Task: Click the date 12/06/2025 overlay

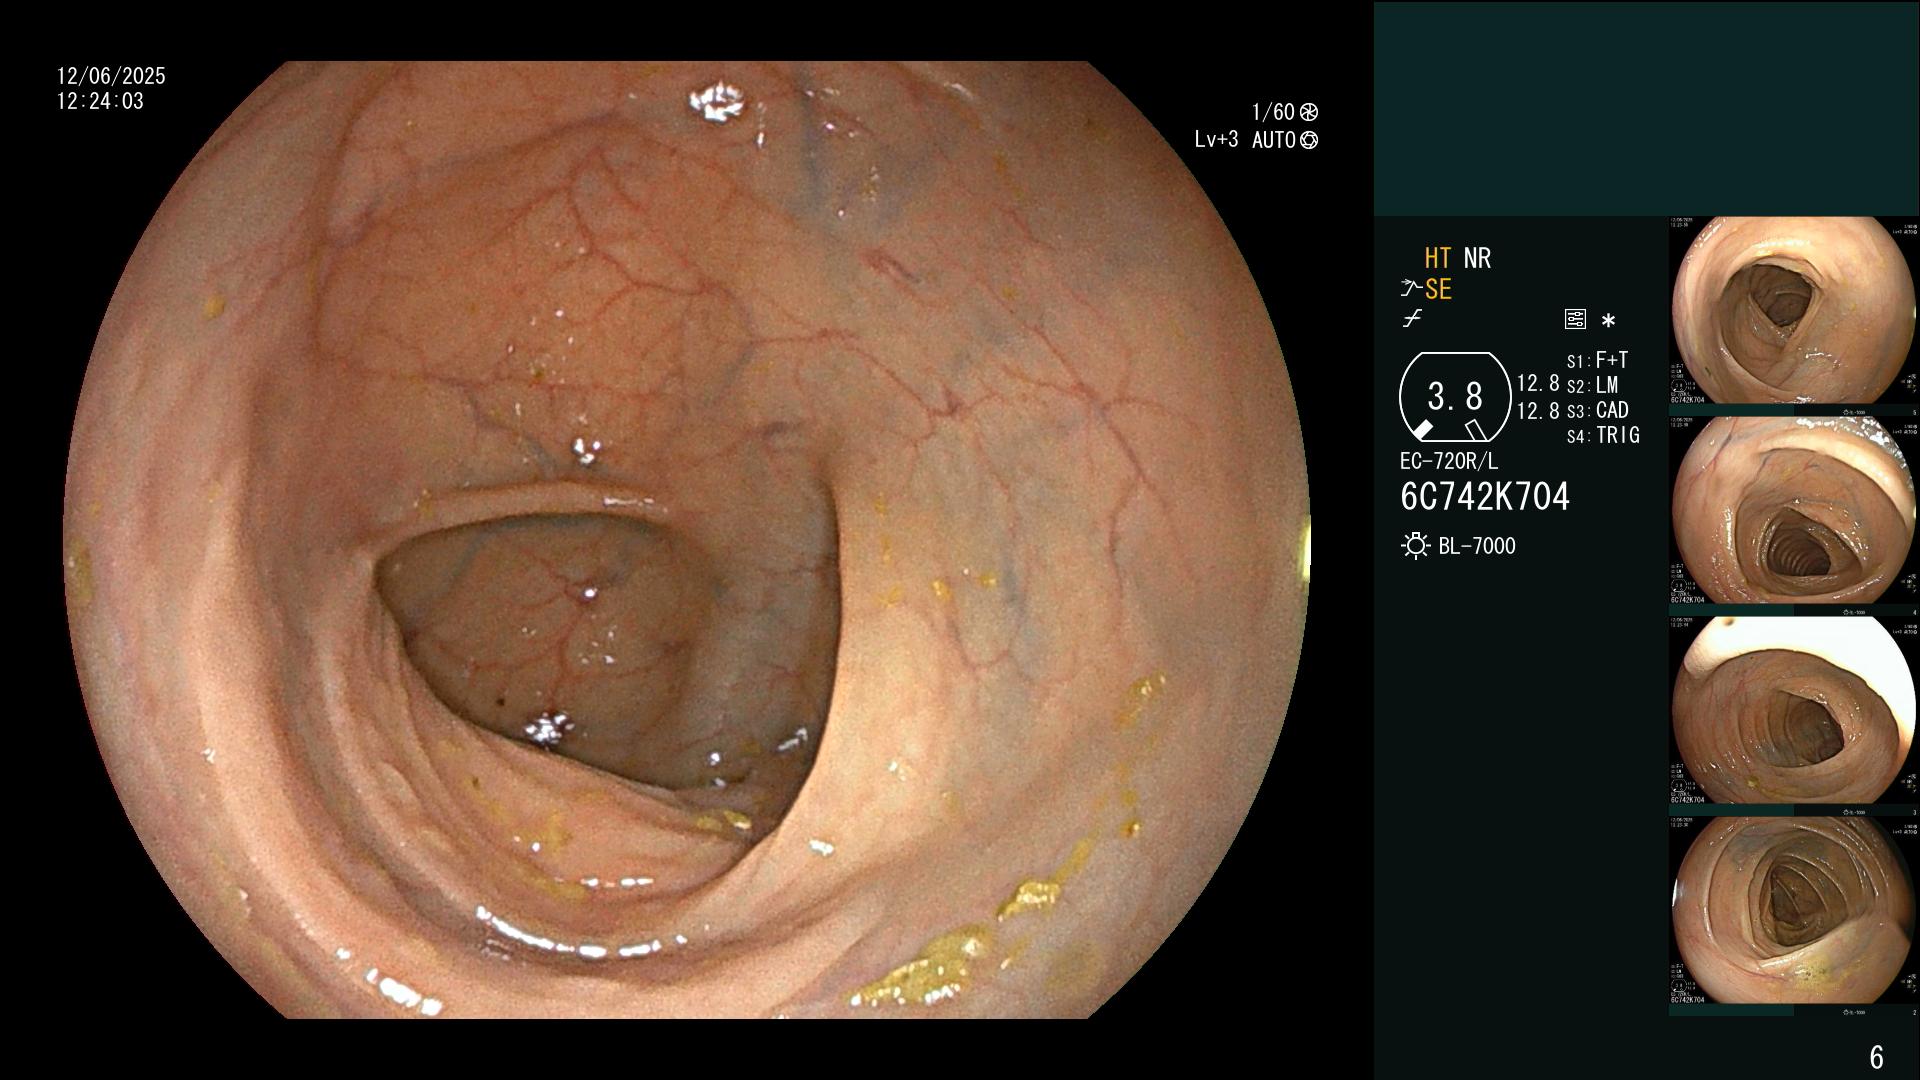Action: coord(111,76)
